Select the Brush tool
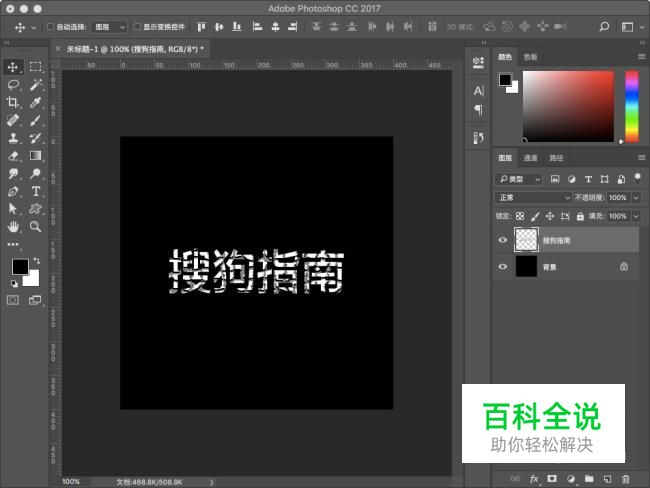 pyautogui.click(x=35, y=120)
